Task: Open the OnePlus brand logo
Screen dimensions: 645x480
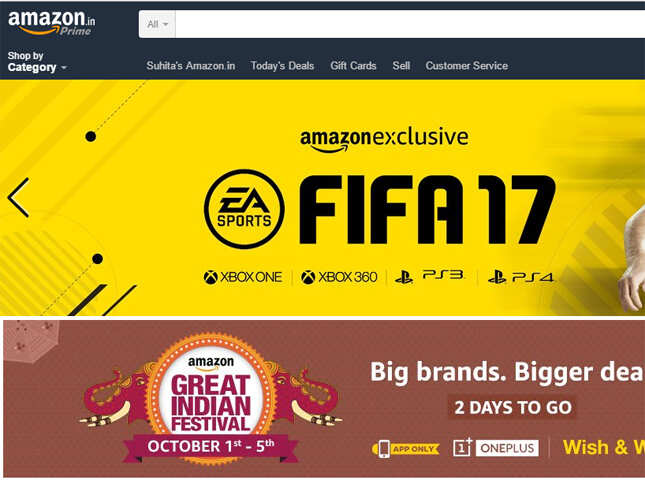Action: coord(496,448)
